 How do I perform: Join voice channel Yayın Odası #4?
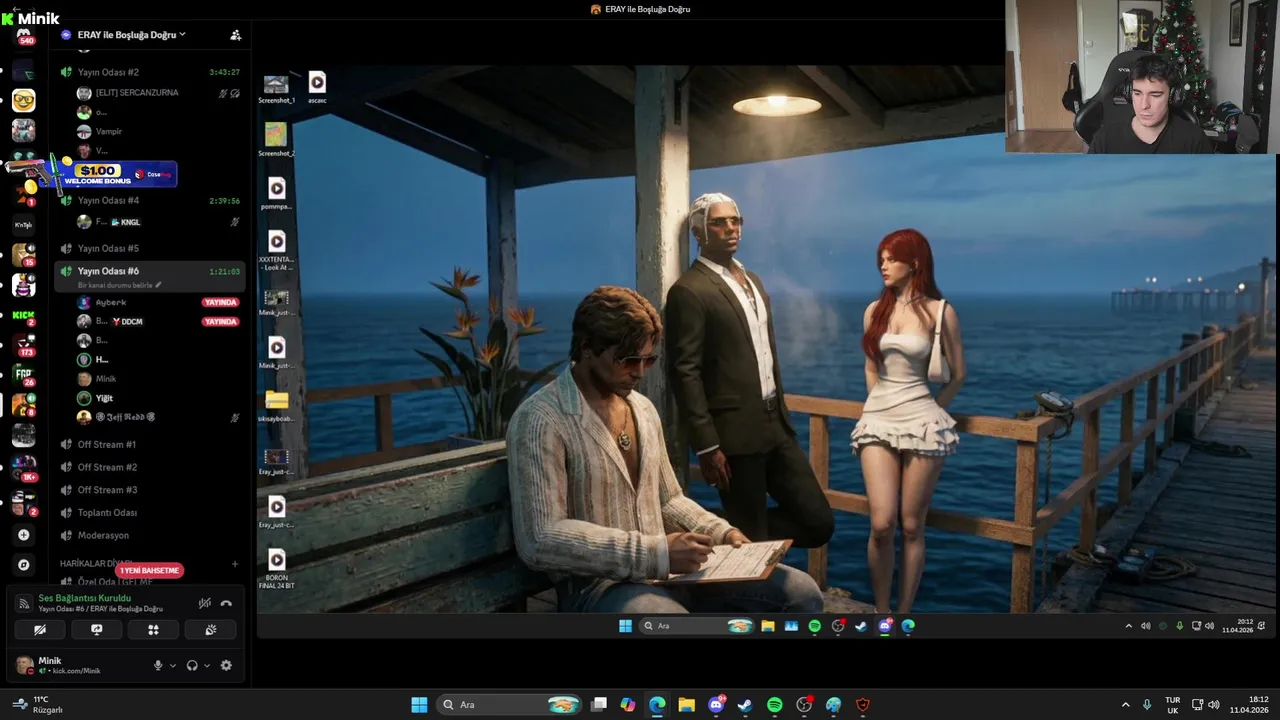pos(150,200)
